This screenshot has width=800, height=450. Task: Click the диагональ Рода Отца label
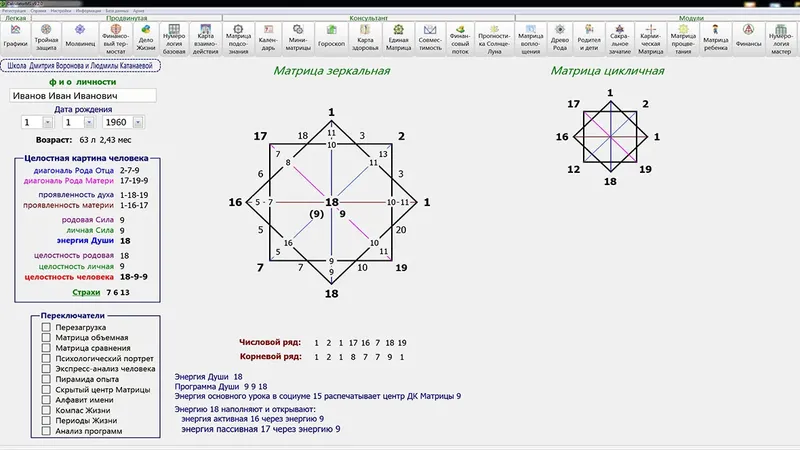click(x=73, y=170)
